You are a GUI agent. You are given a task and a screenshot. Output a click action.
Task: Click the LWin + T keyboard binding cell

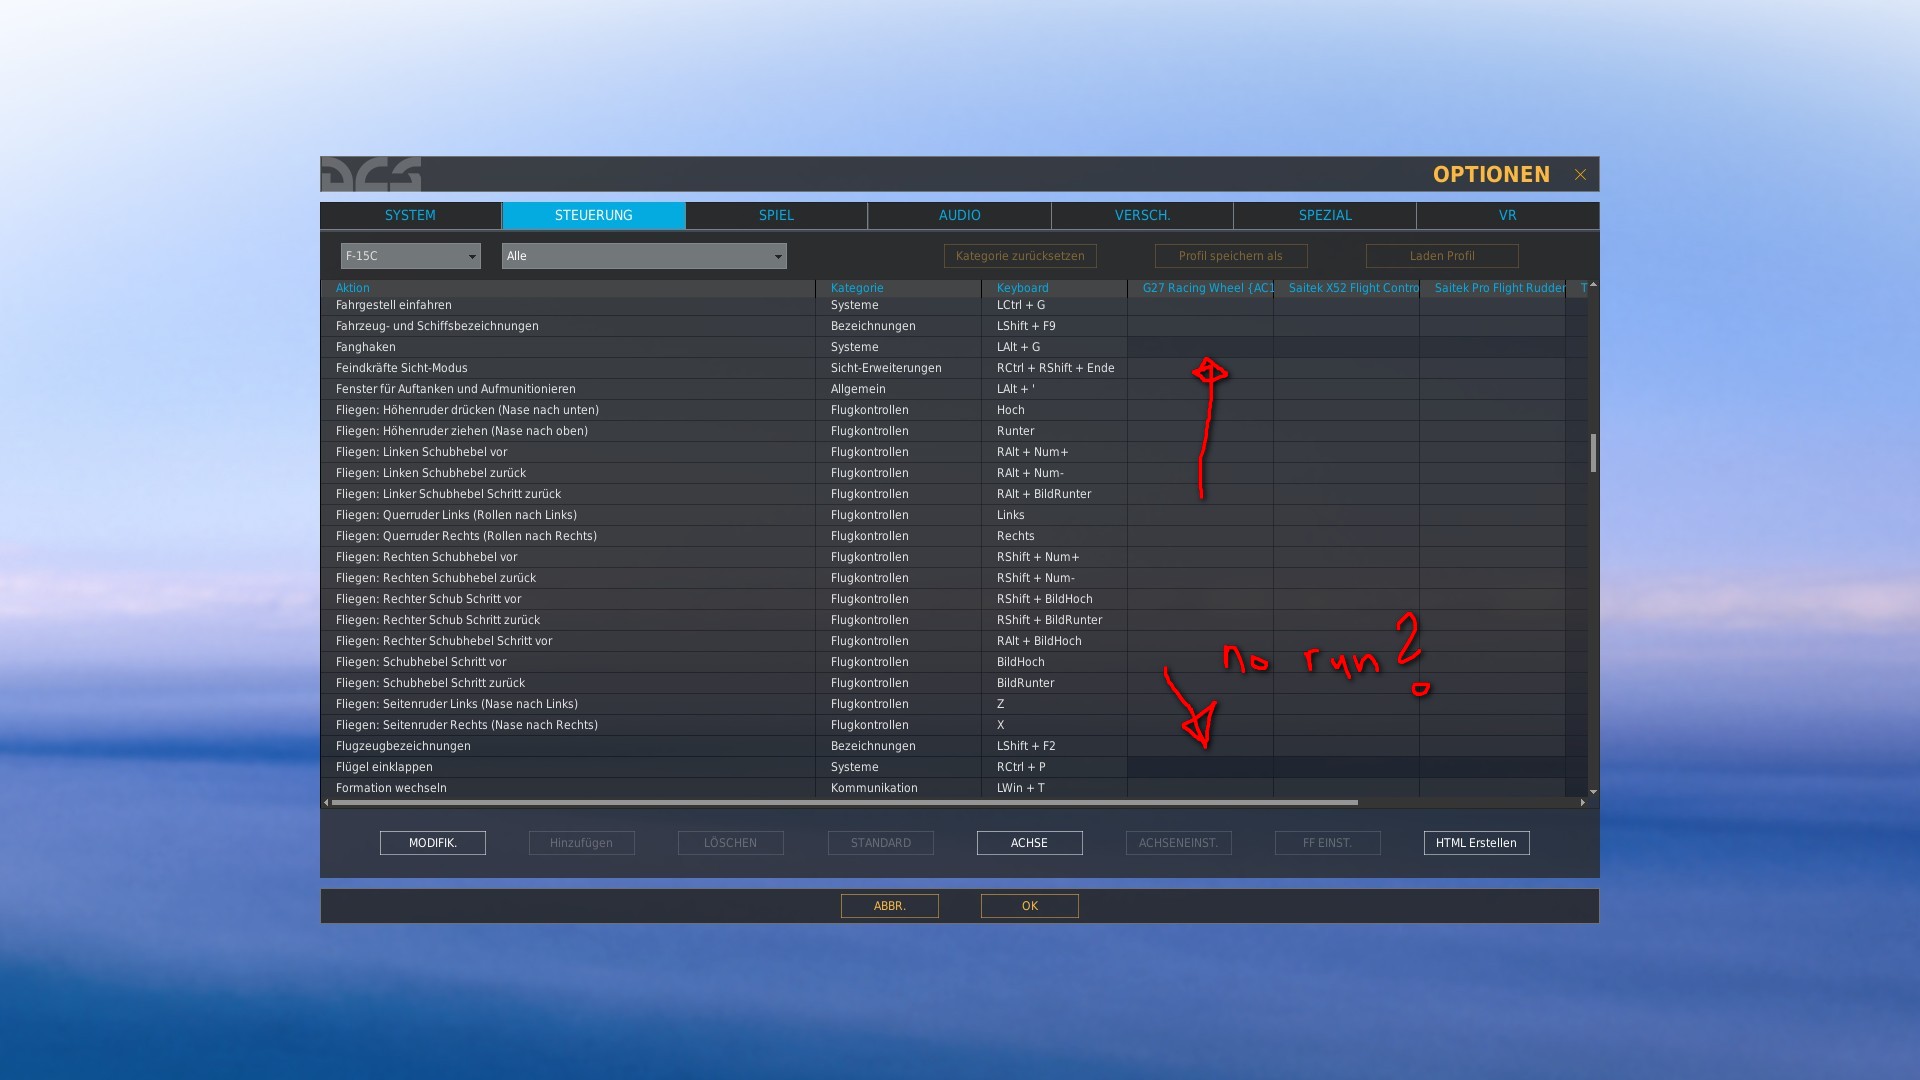coord(1055,788)
